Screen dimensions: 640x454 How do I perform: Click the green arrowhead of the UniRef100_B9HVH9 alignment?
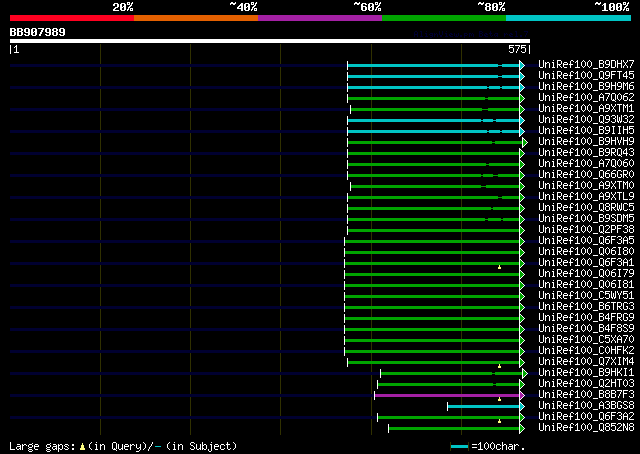pyautogui.click(x=525, y=142)
